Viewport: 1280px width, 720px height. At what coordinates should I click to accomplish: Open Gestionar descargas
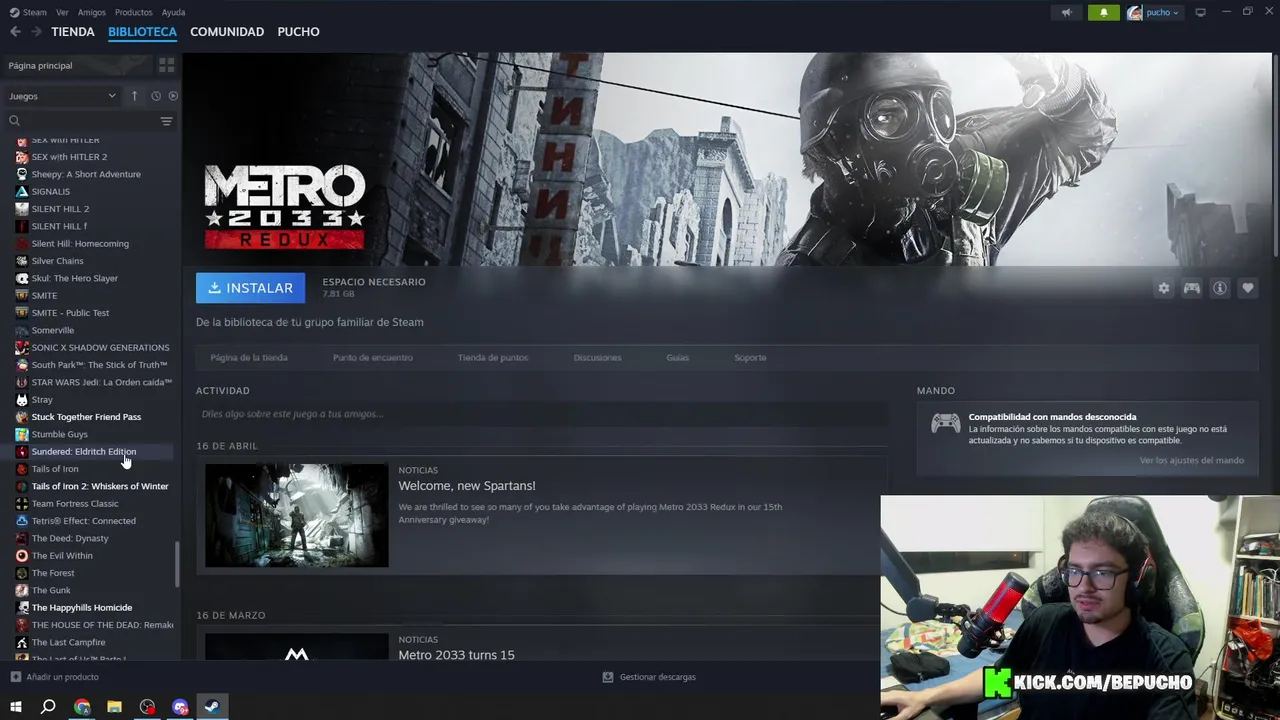coord(648,677)
